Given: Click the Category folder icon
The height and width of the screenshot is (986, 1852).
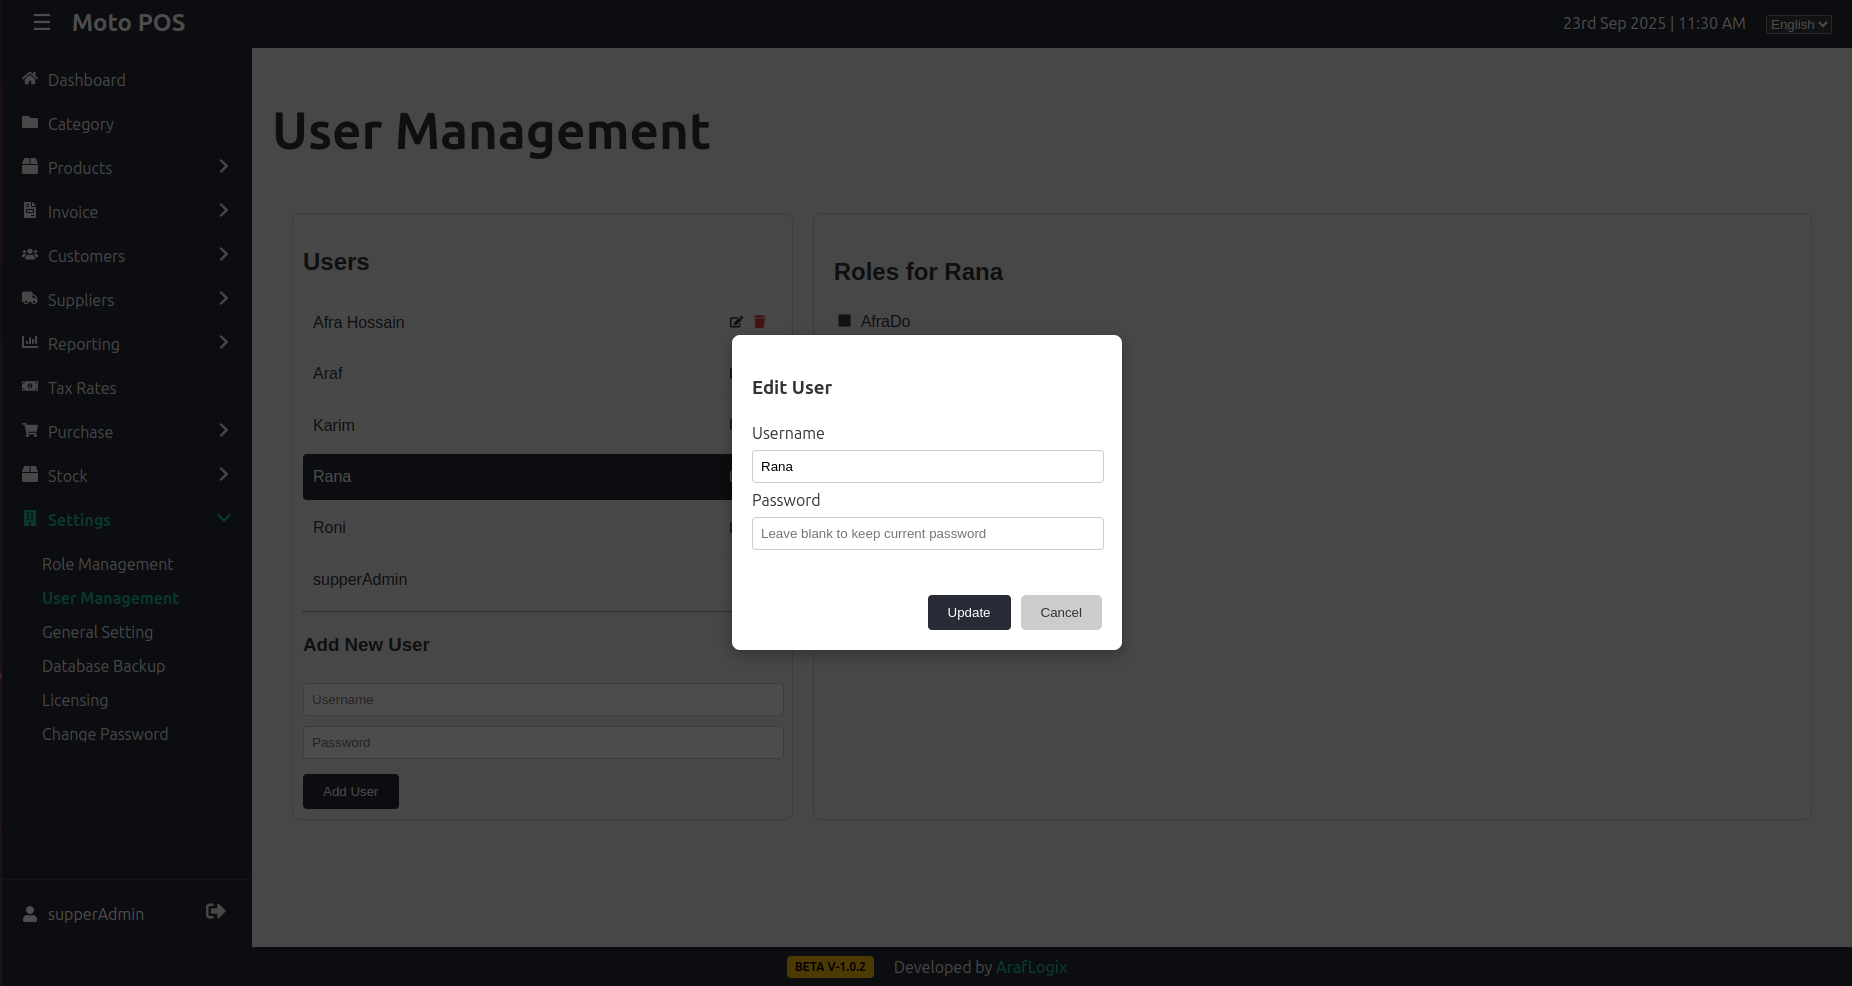Looking at the screenshot, I should tap(29, 123).
